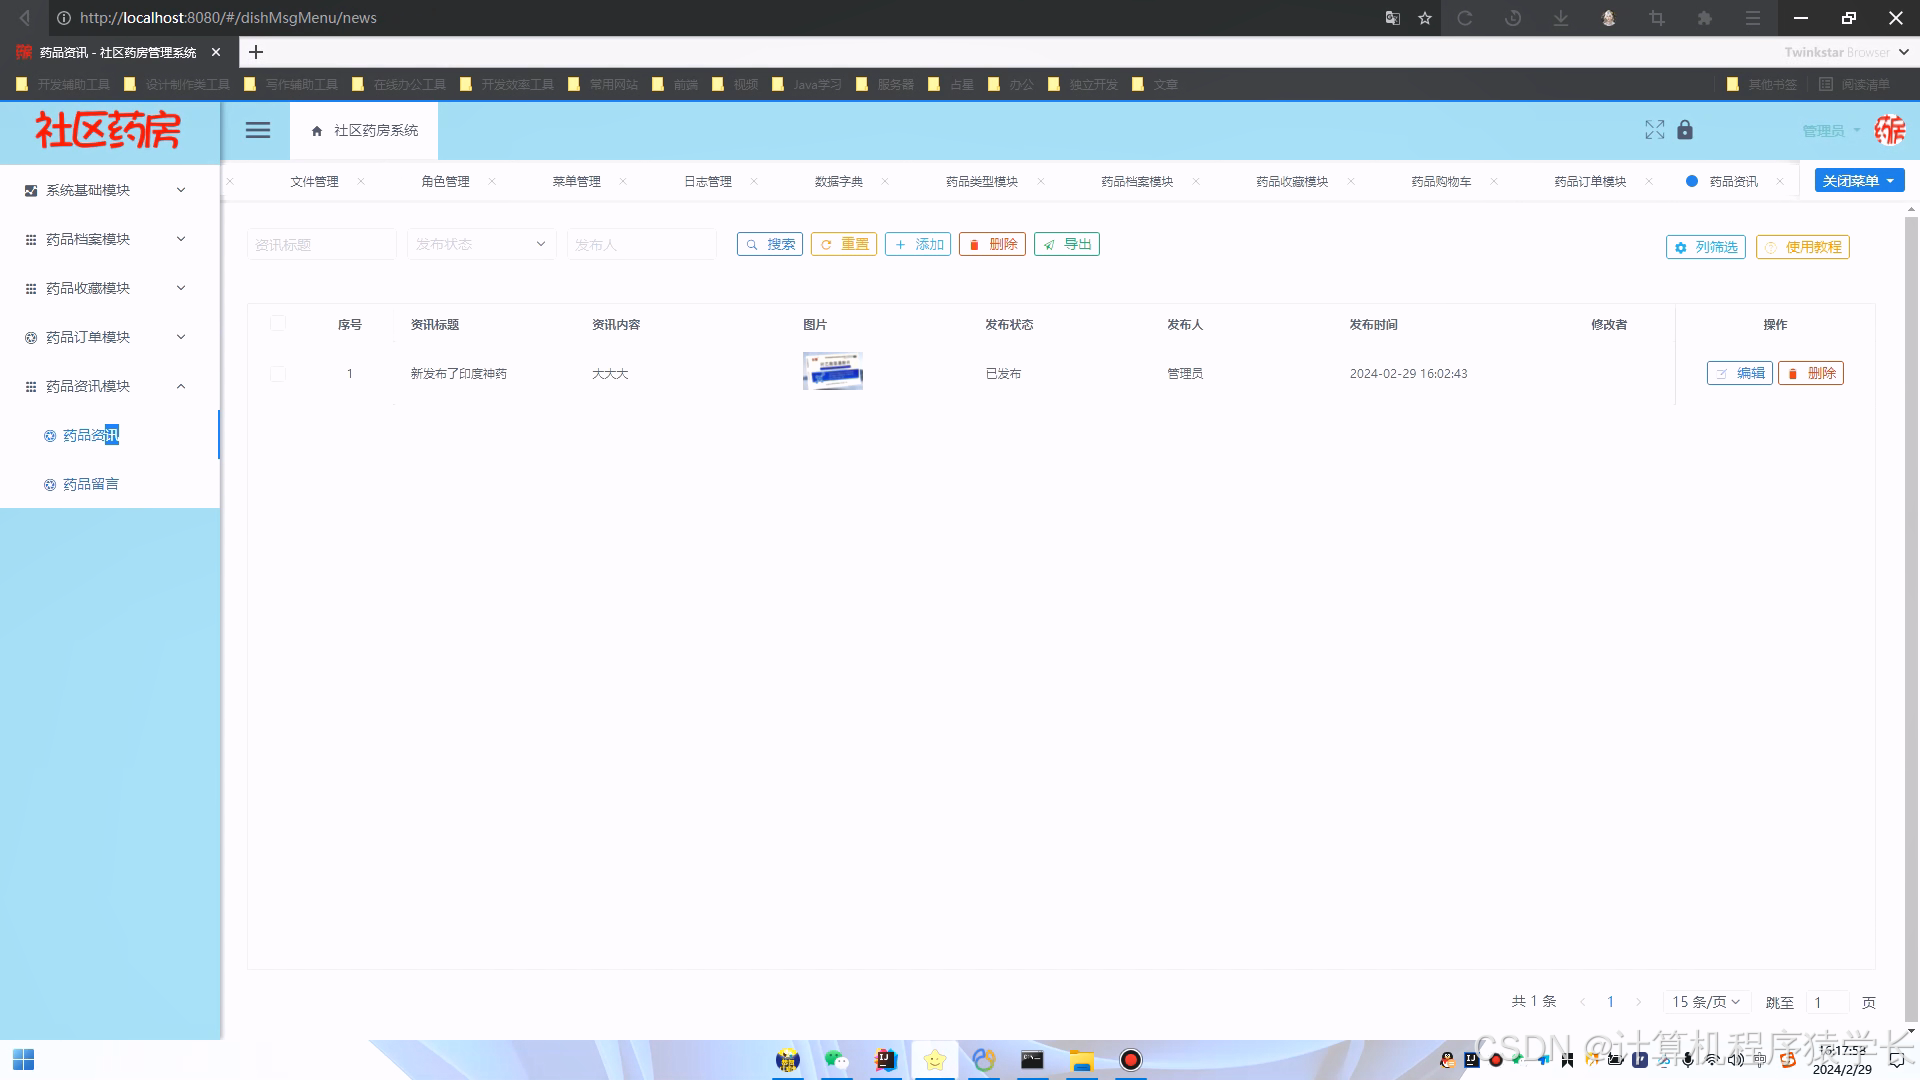Open WeChat from the taskbar
1920x1080 pixels.
pos(837,1060)
